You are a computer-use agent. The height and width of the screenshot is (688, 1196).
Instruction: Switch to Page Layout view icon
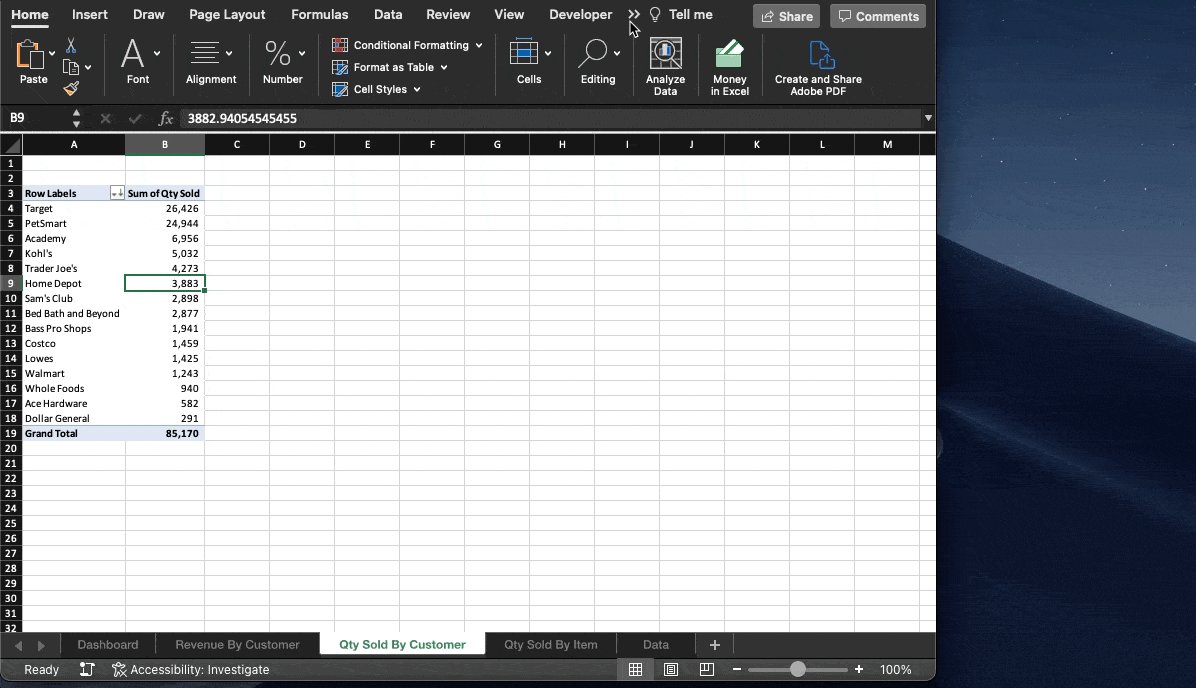click(x=670, y=669)
